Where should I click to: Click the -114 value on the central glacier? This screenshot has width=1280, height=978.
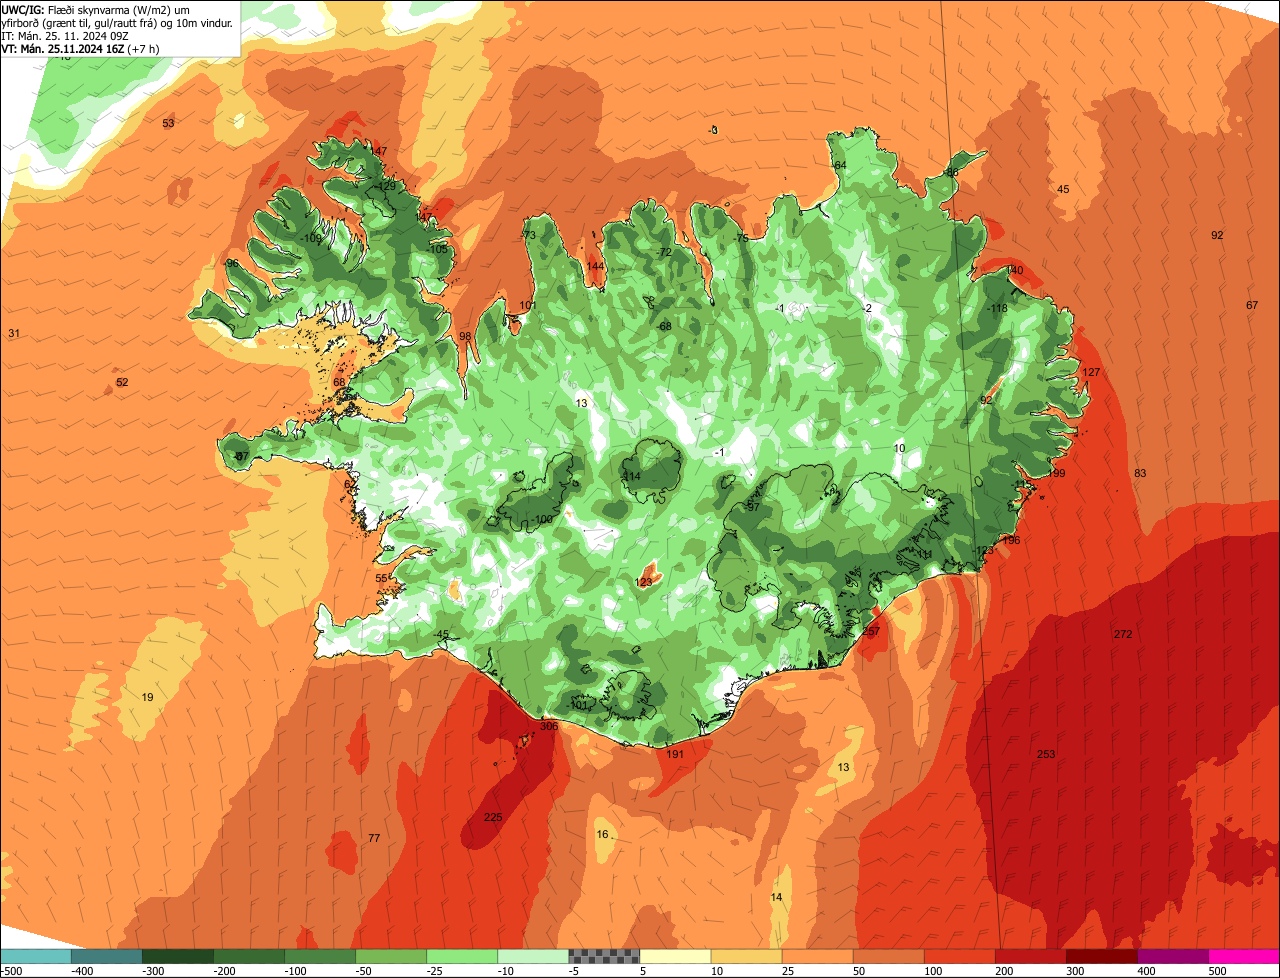click(630, 477)
